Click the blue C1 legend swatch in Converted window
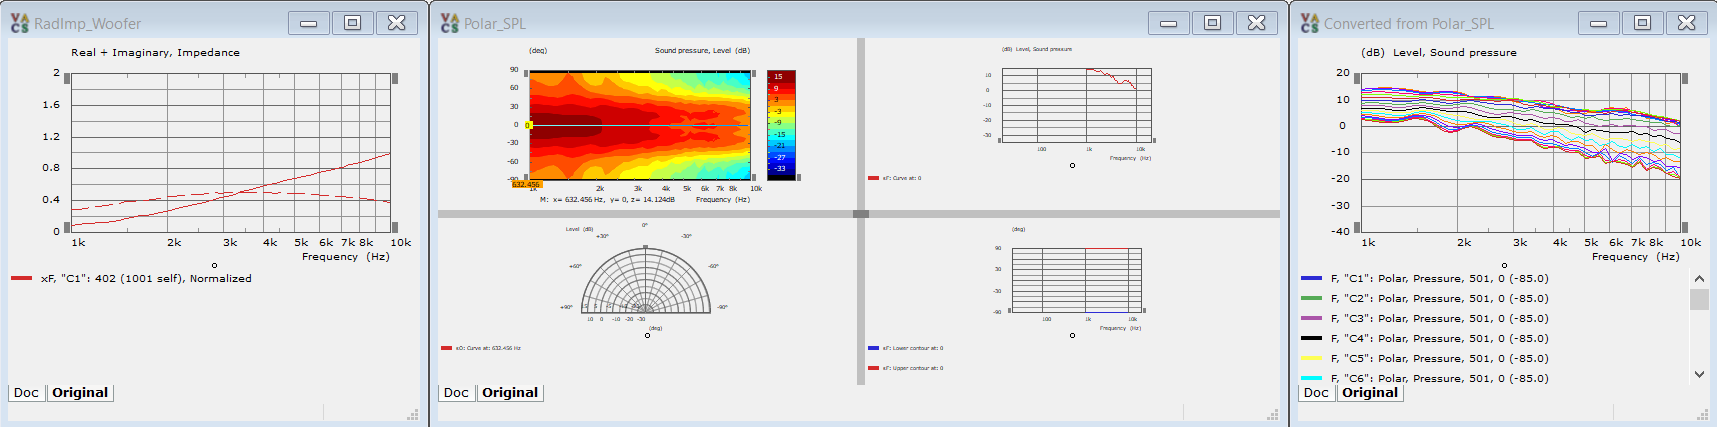Viewport: 1717px width, 427px height. pos(1312,279)
